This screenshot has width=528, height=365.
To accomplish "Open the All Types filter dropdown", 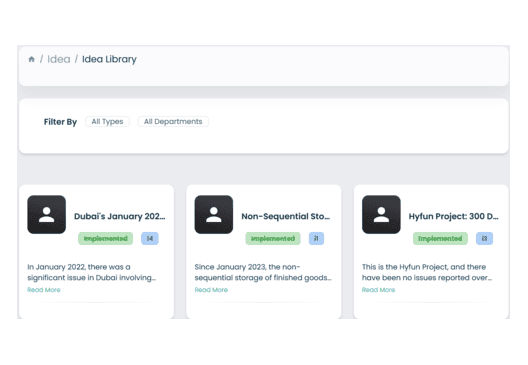I will [107, 122].
